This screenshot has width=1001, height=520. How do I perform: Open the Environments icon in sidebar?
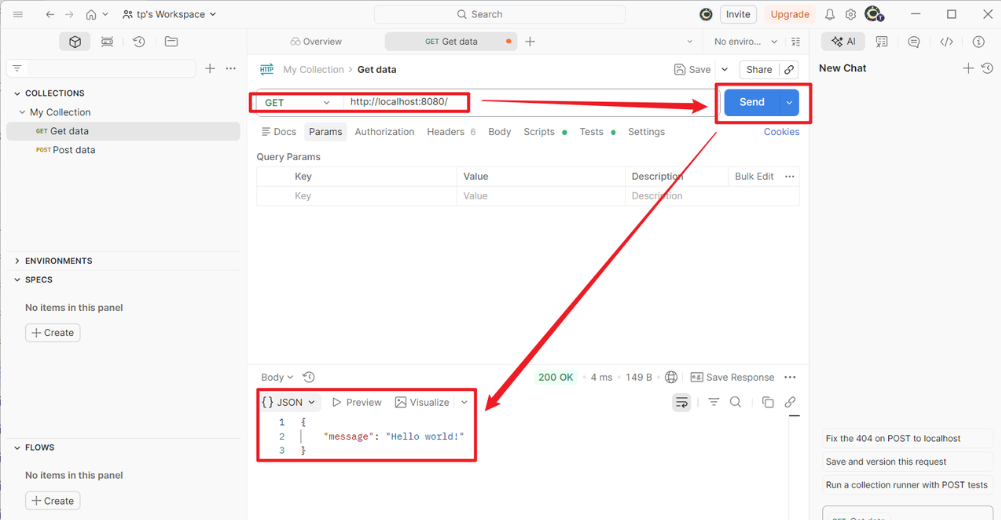click(107, 41)
